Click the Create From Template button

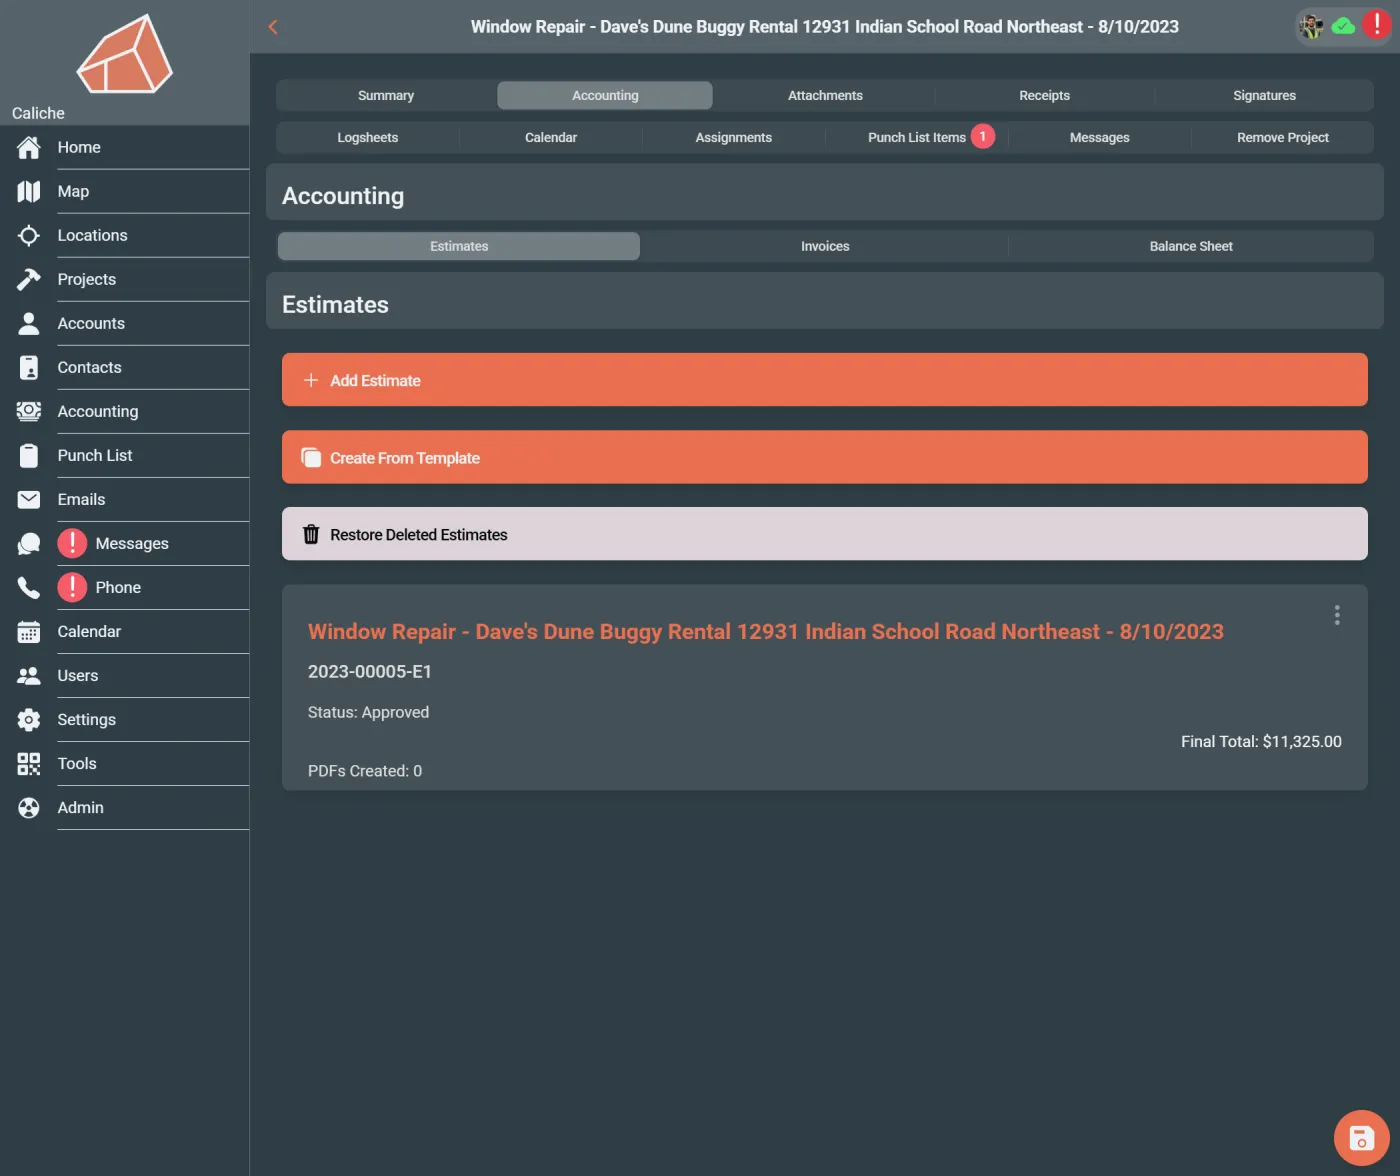tap(825, 457)
